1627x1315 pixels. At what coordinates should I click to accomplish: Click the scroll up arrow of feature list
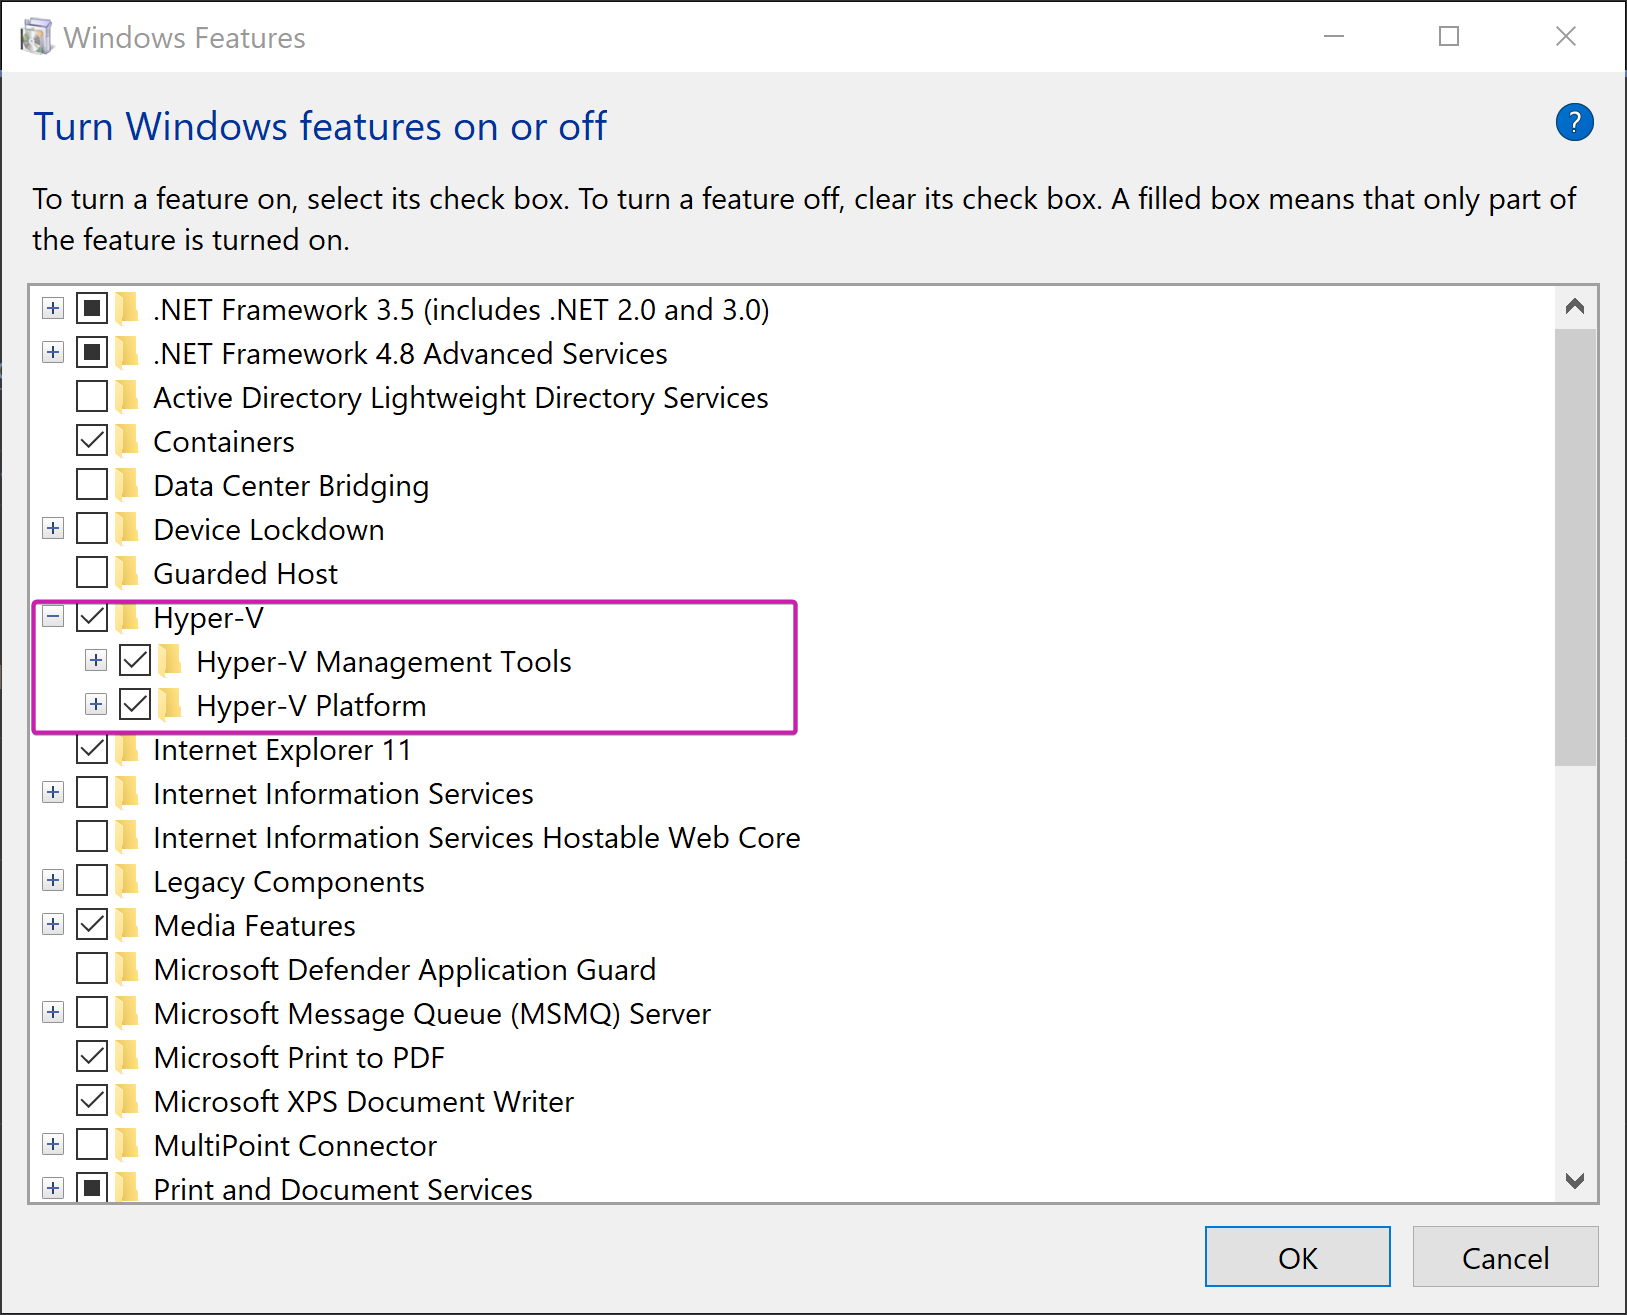coord(1575,307)
